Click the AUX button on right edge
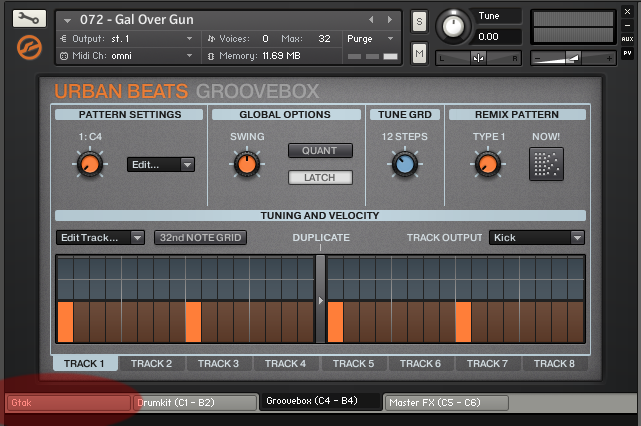The width and height of the screenshot is (641, 426). point(627,39)
